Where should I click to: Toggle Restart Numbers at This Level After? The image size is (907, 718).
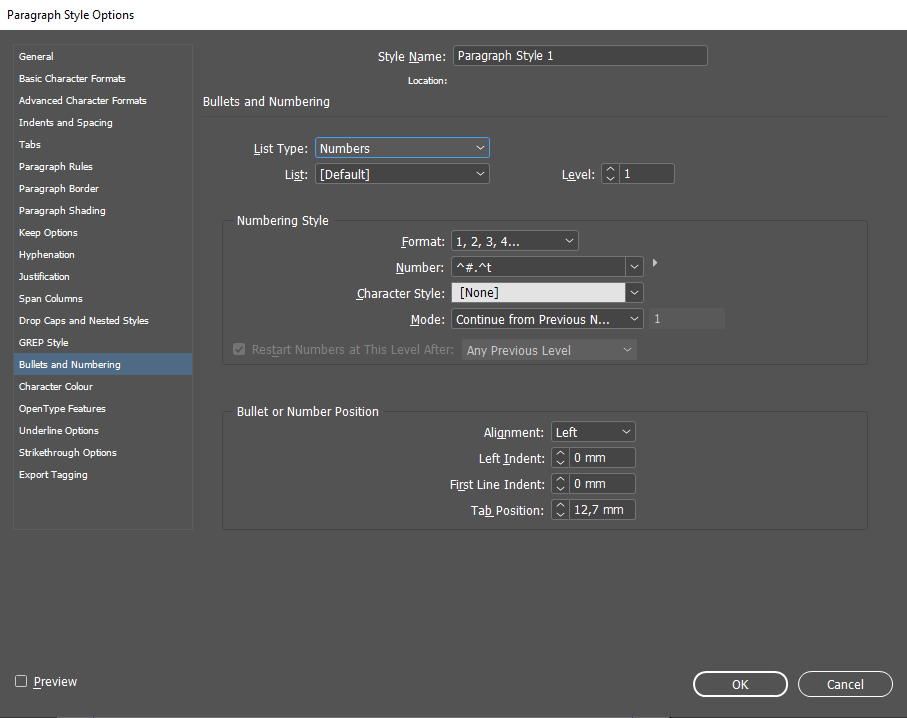239,350
